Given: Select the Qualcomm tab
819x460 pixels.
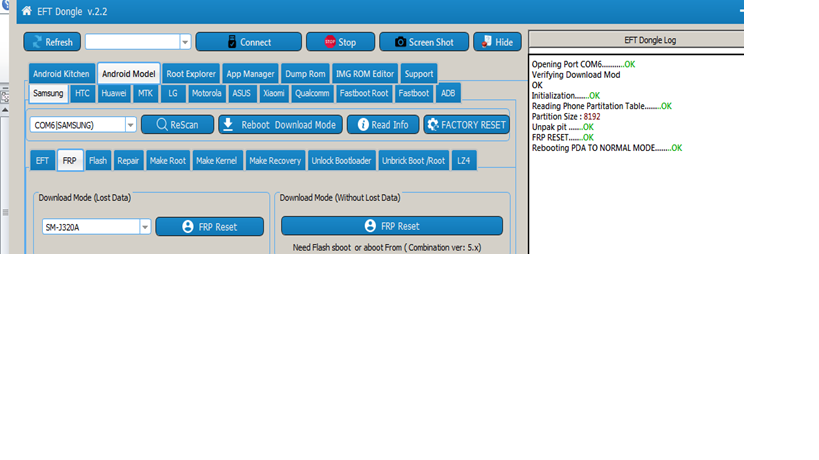Looking at the screenshot, I should (312, 93).
